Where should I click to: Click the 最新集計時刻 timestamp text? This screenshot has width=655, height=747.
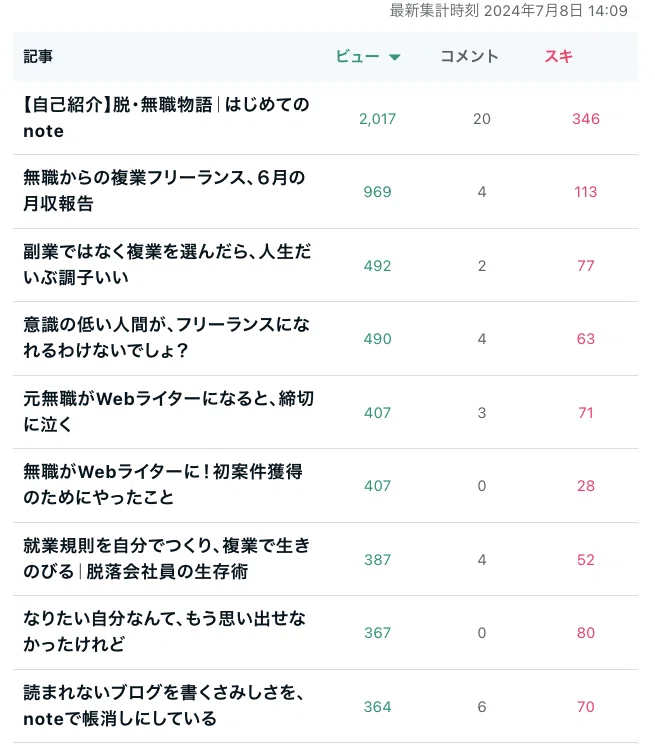(x=508, y=10)
